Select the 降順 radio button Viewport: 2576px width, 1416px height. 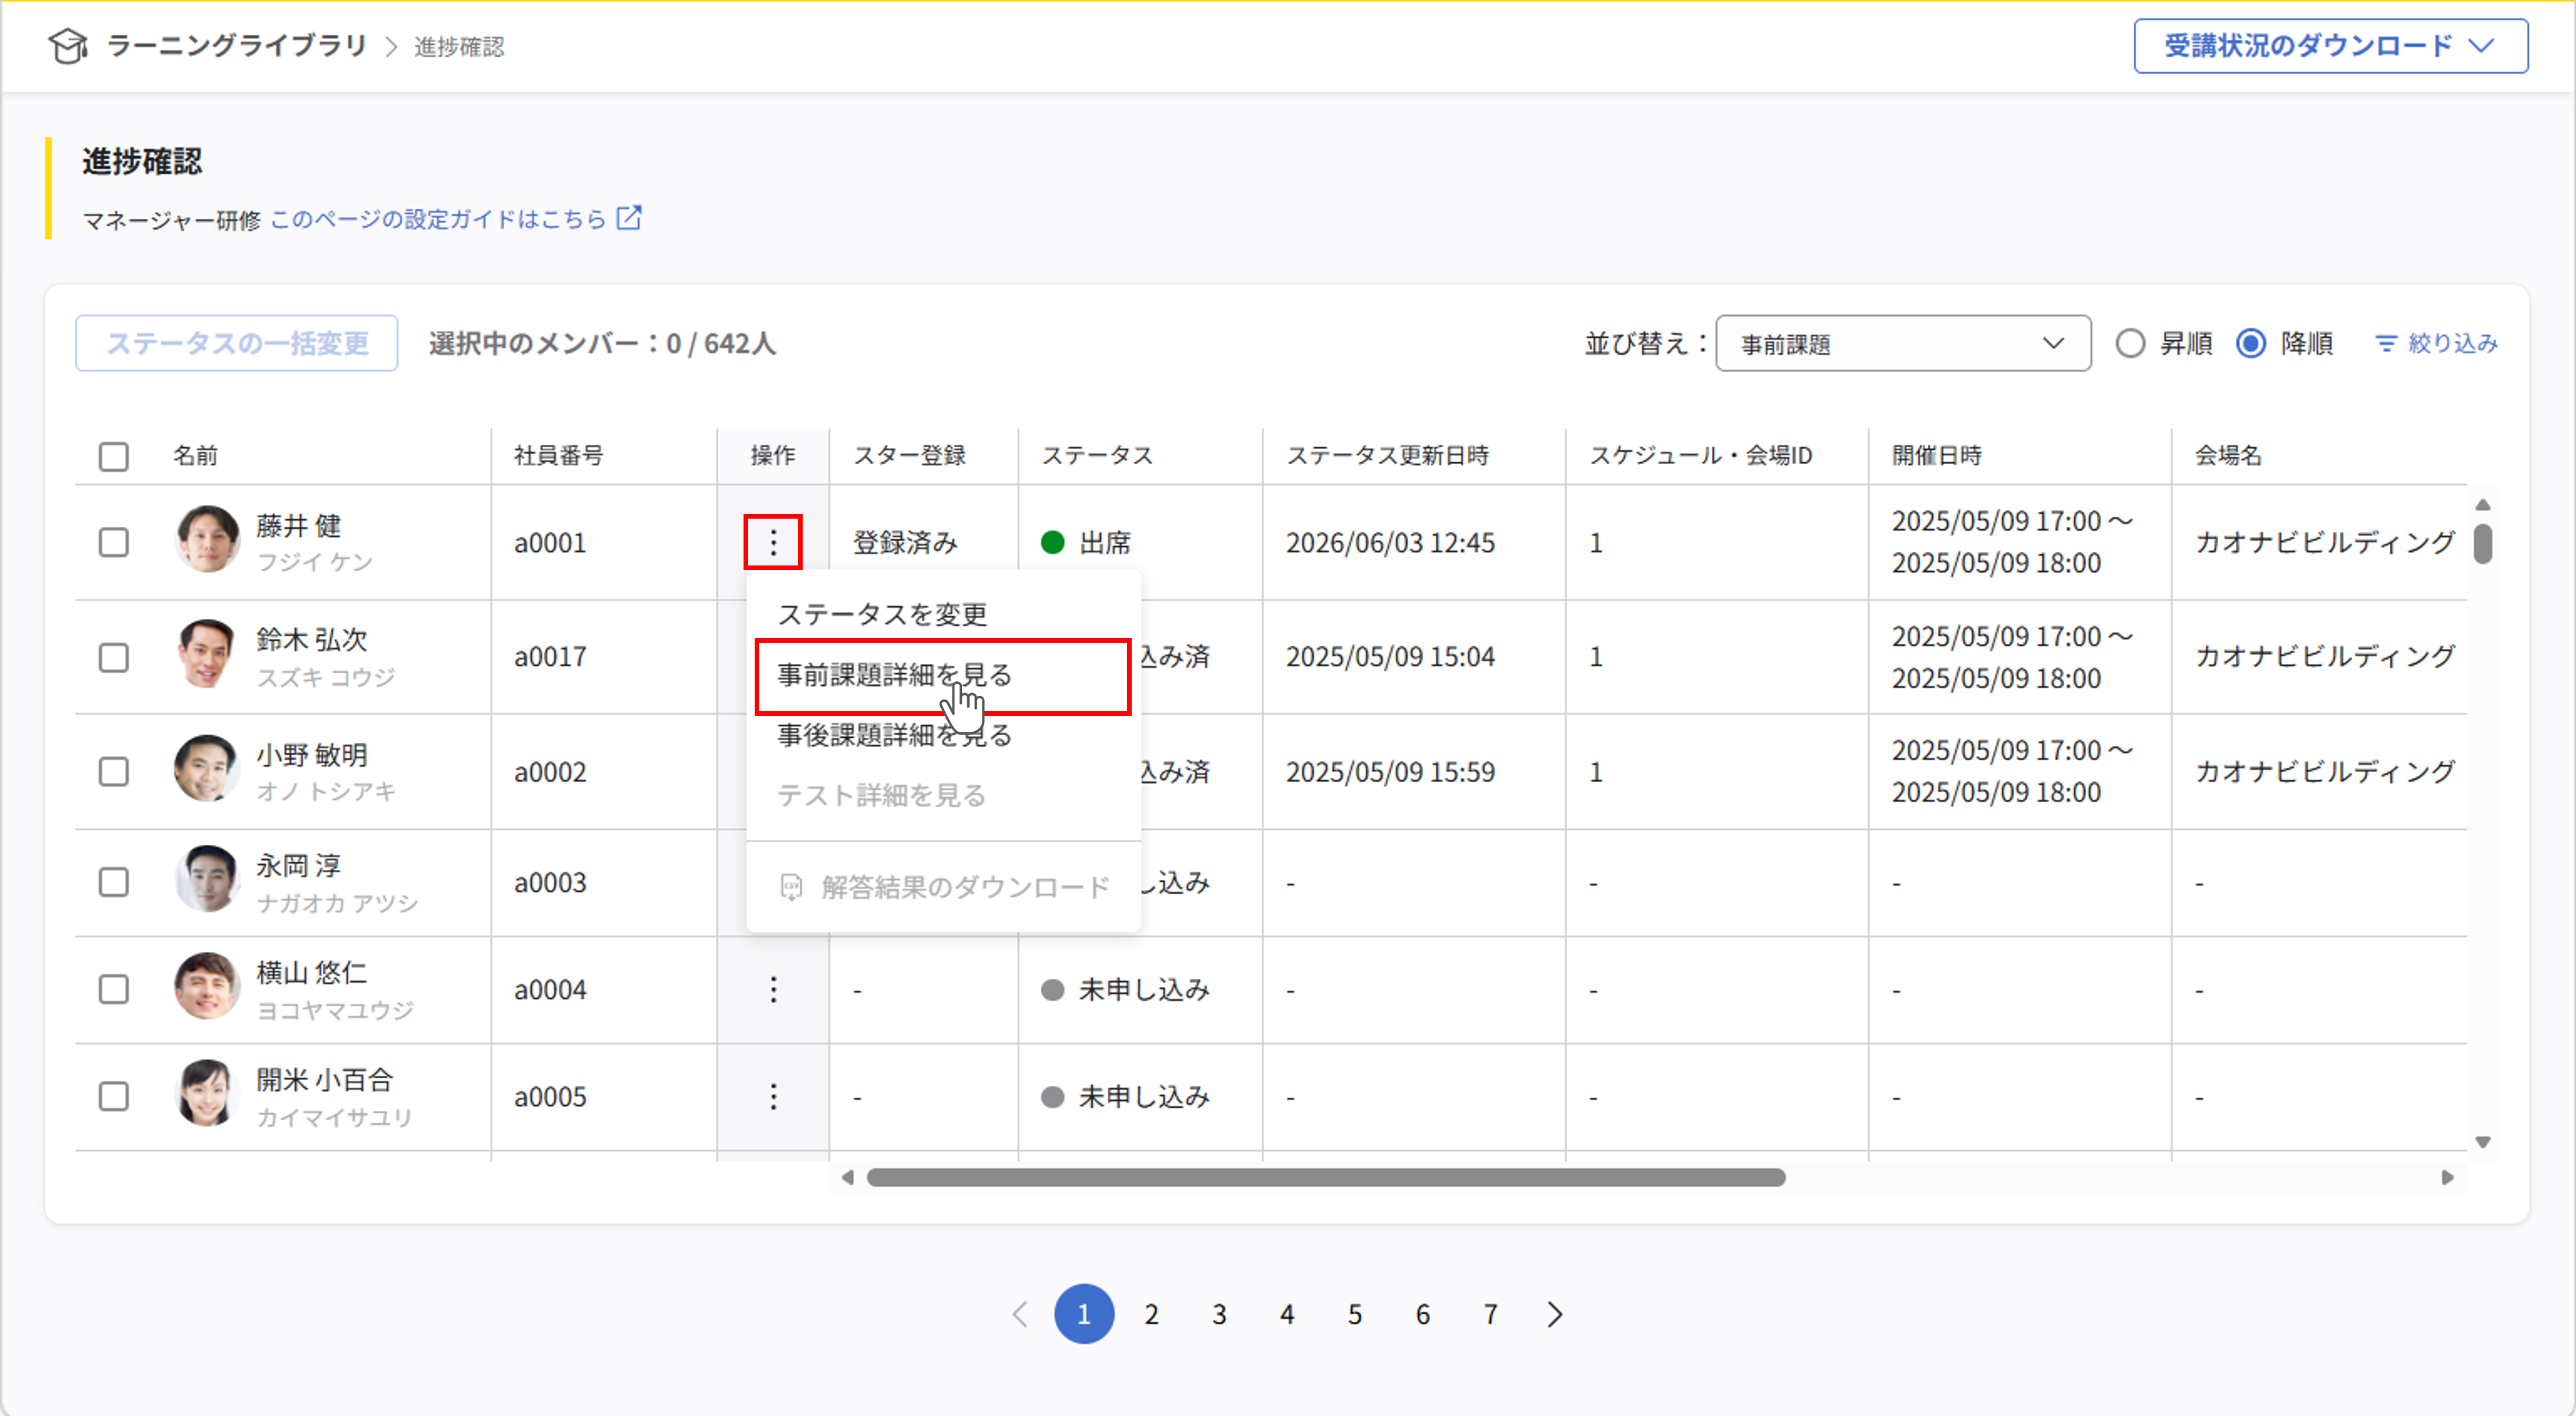tap(2250, 344)
